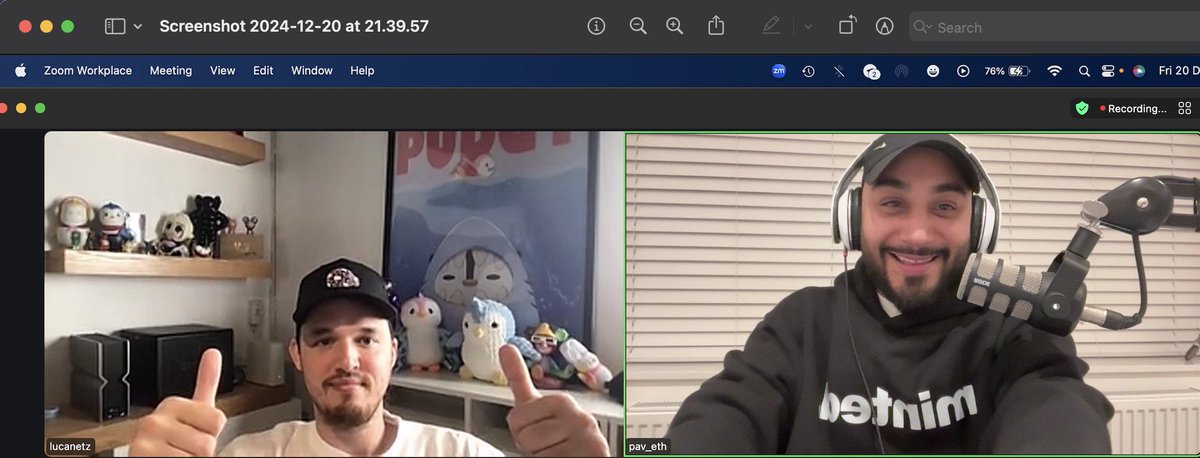Viewport: 1200px width, 458px height.
Task: Rotate the image with the rotate button
Action: coord(847,26)
